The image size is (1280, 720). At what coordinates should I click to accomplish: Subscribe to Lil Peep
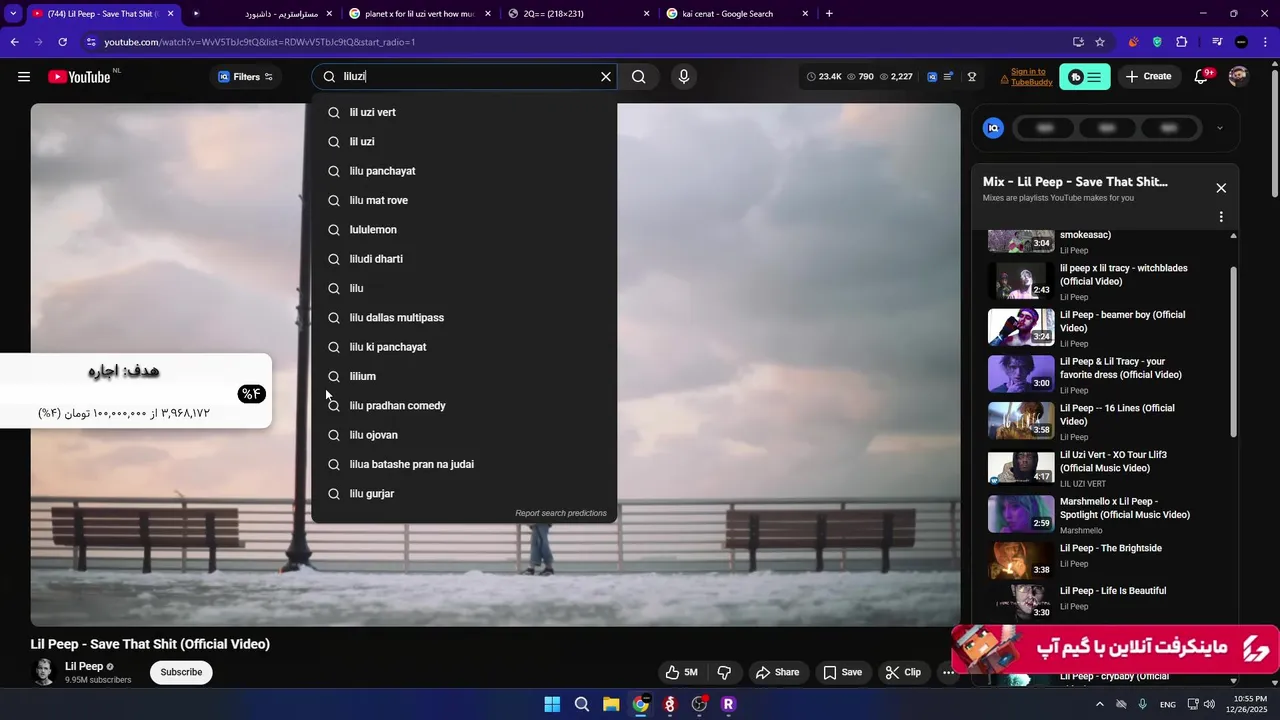tap(181, 672)
